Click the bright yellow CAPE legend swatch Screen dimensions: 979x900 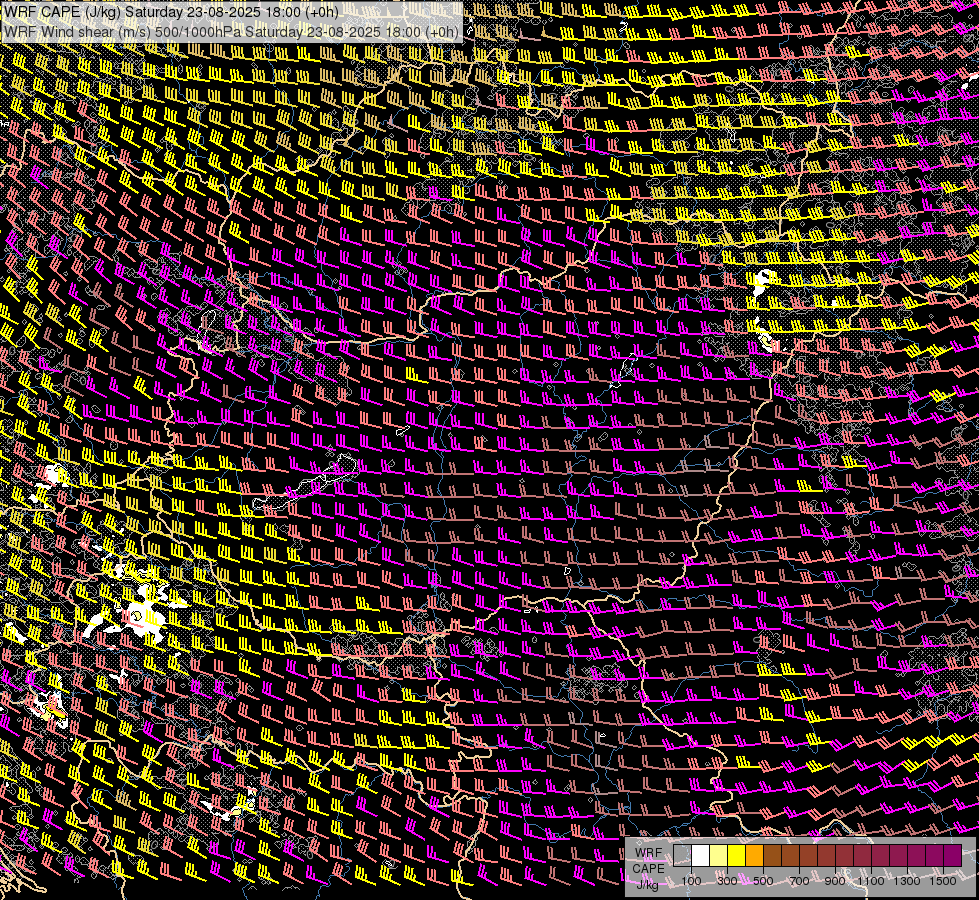pos(736,856)
